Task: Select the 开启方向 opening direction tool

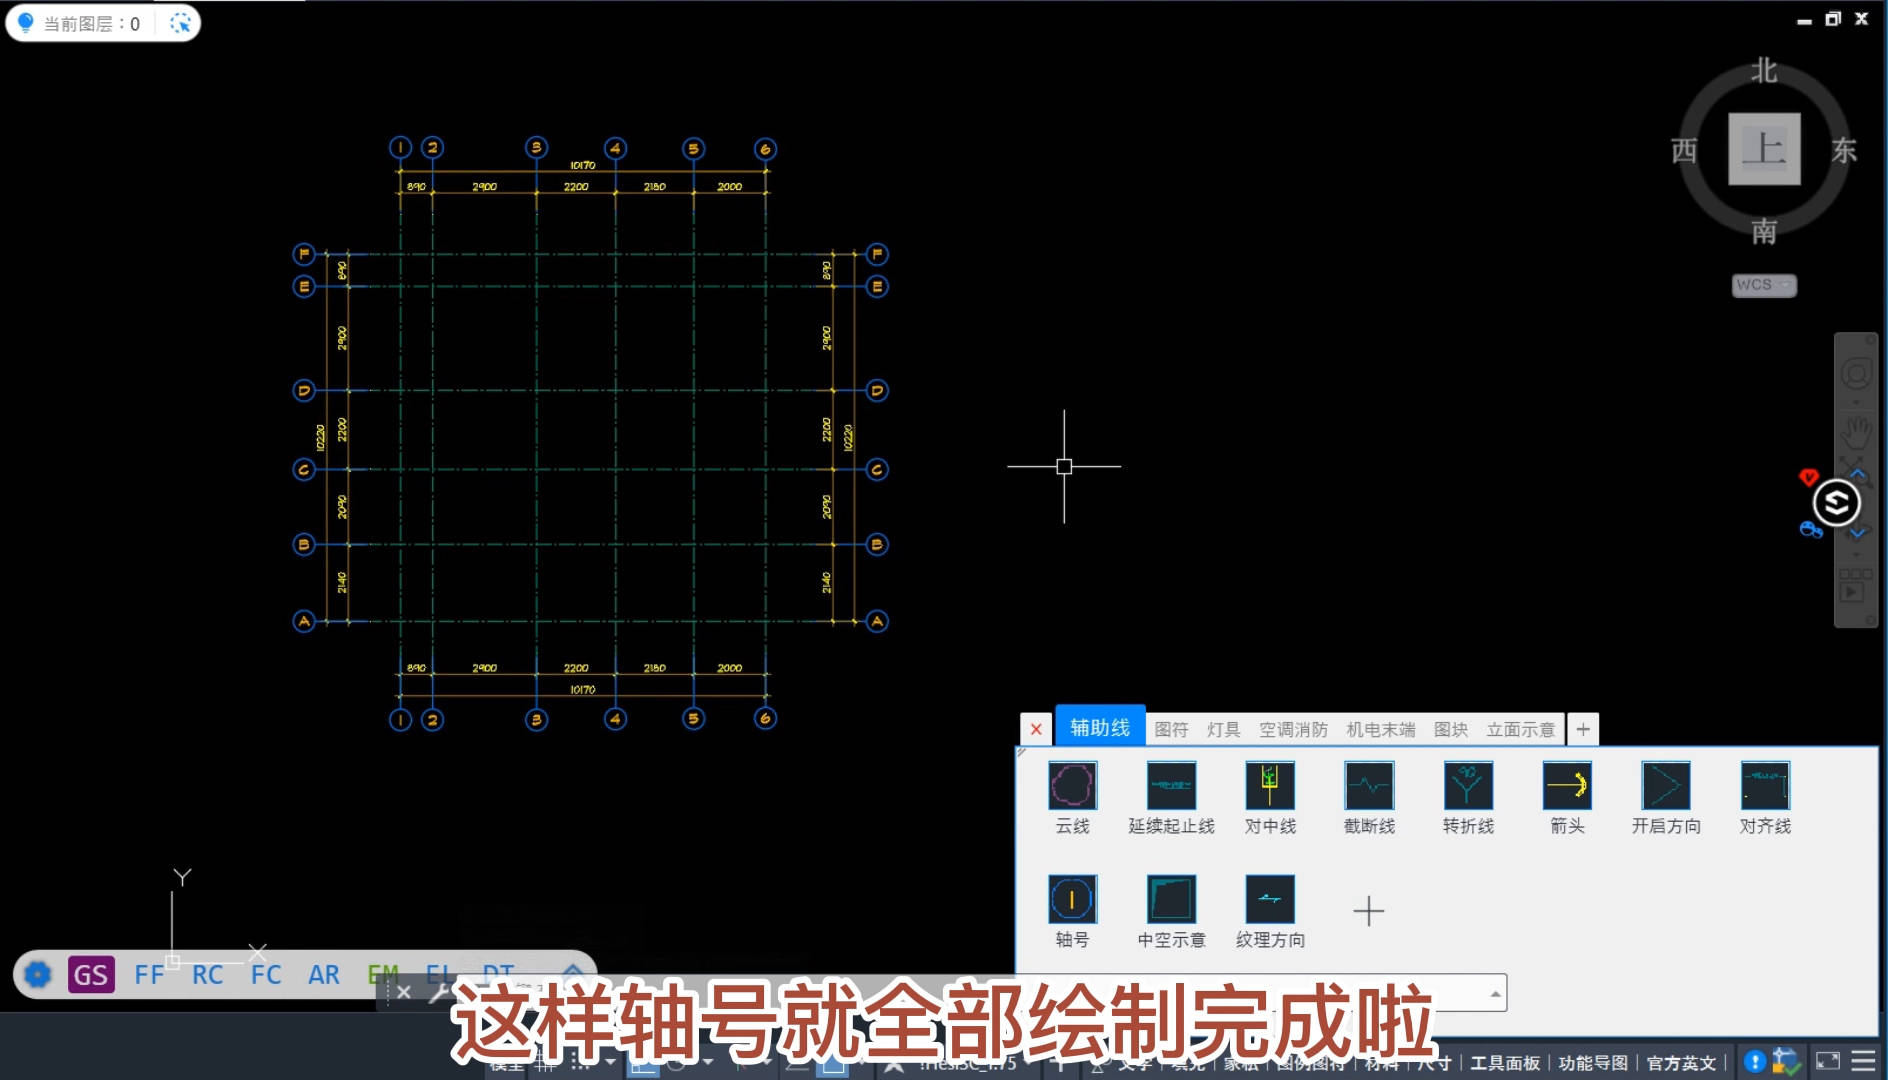Action: pos(1666,786)
